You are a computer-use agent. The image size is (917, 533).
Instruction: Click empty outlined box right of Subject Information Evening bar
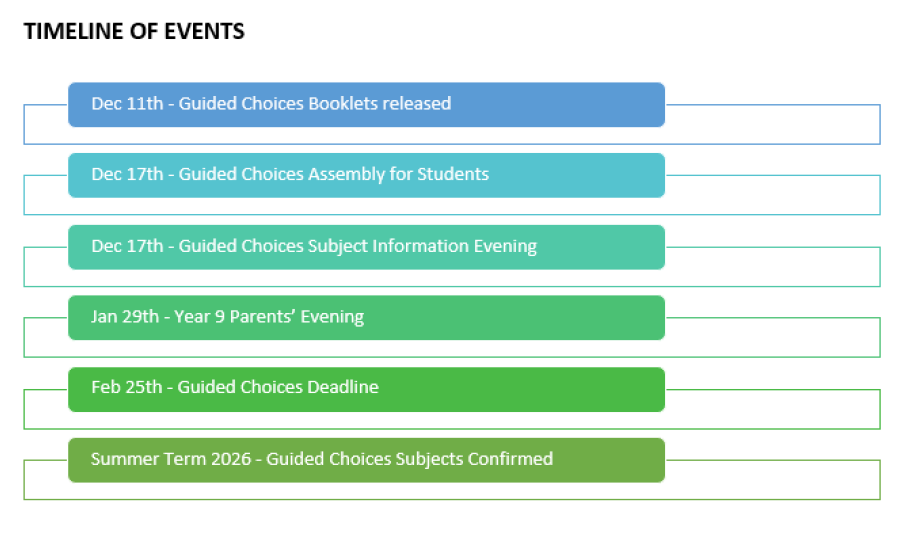[772, 267]
